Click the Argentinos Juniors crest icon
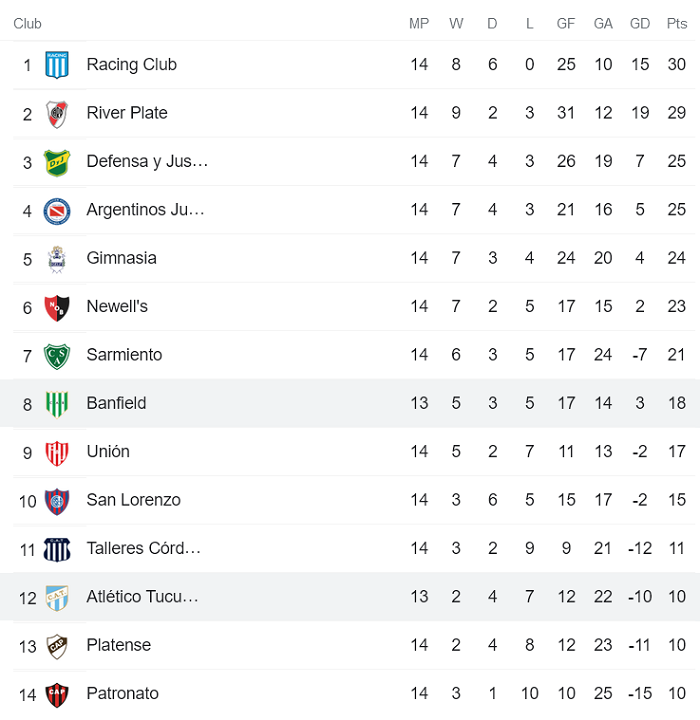700x720 pixels. pos(57,210)
